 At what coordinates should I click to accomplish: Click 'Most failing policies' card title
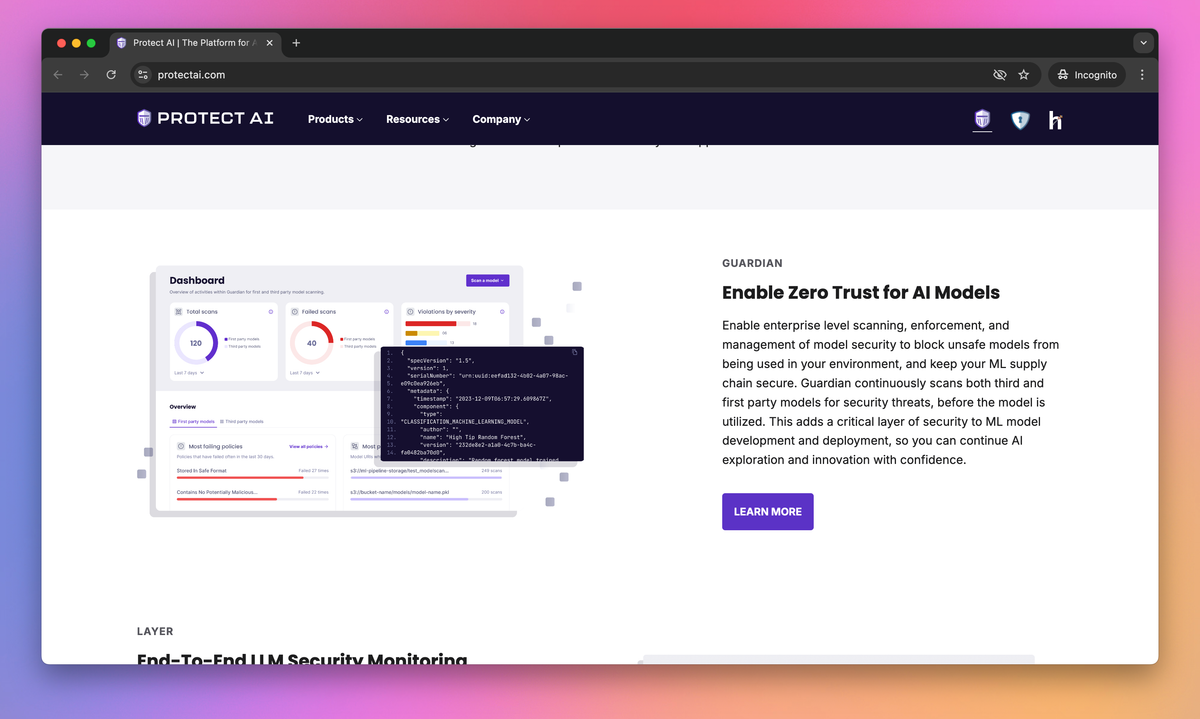pos(214,446)
